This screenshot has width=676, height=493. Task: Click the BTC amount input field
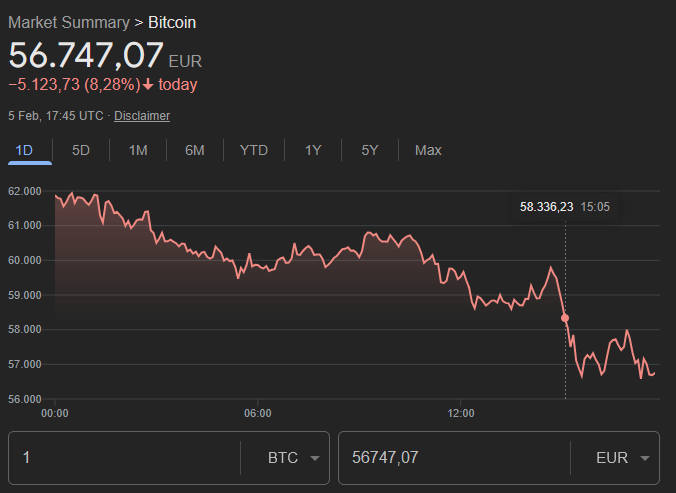125,458
